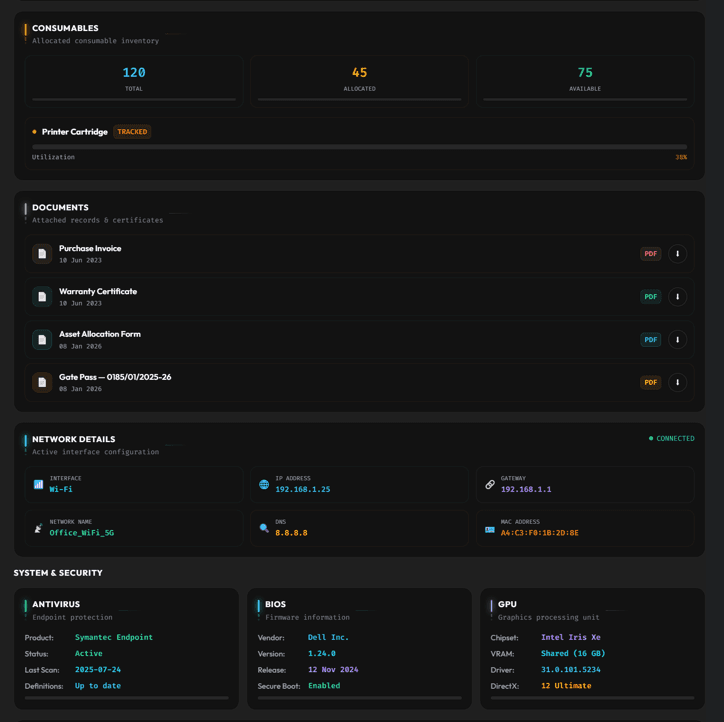This screenshot has width=724, height=722.
Task: Select the Total 120 stat card
Action: click(134, 81)
